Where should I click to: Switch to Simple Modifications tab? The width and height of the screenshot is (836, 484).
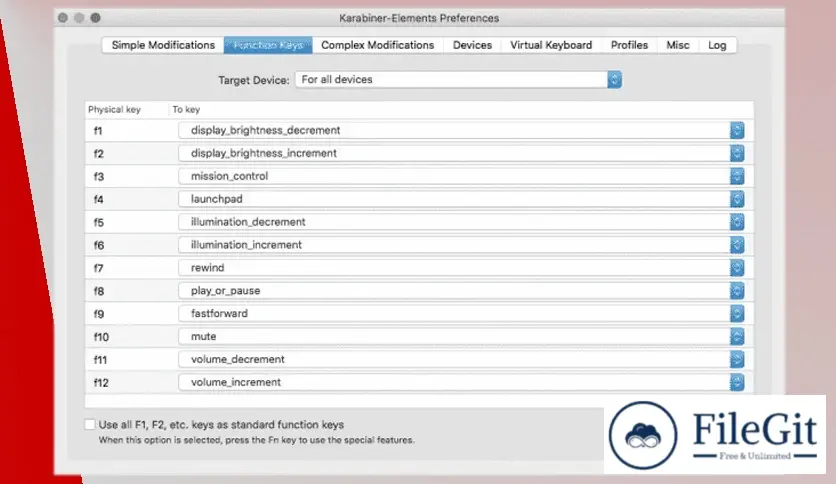pyautogui.click(x=163, y=45)
